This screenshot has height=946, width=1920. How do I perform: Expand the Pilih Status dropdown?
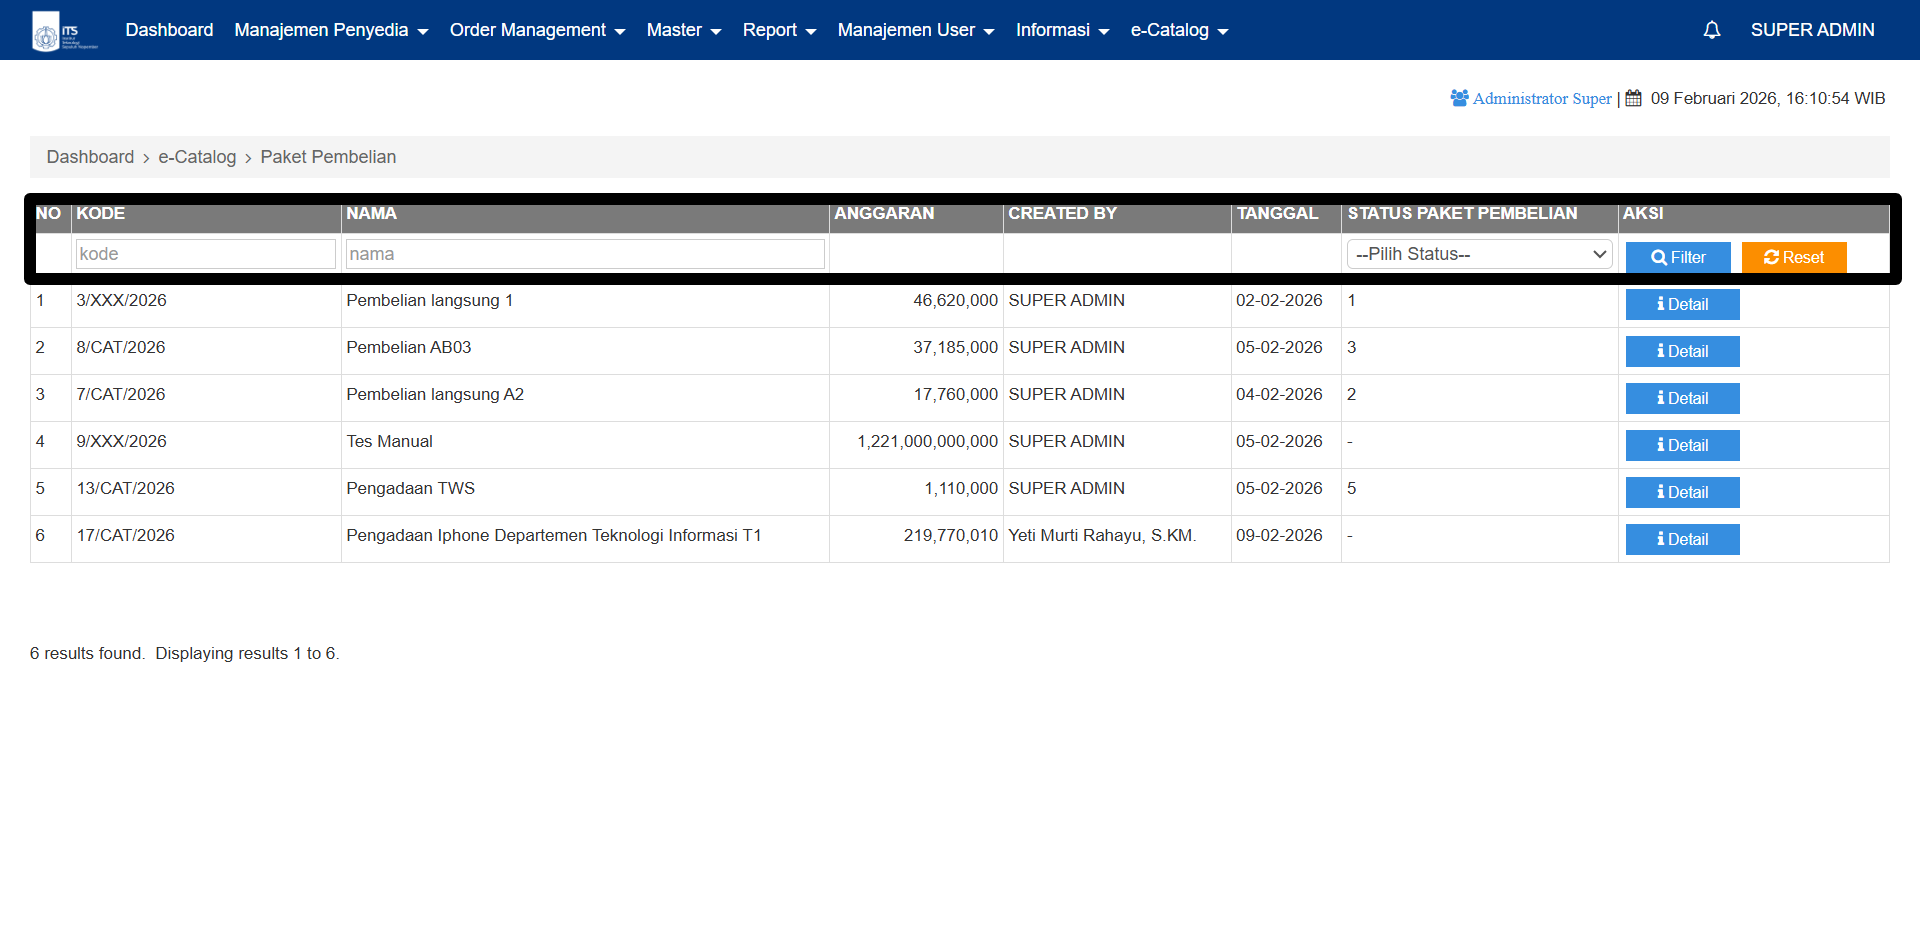[1479, 254]
